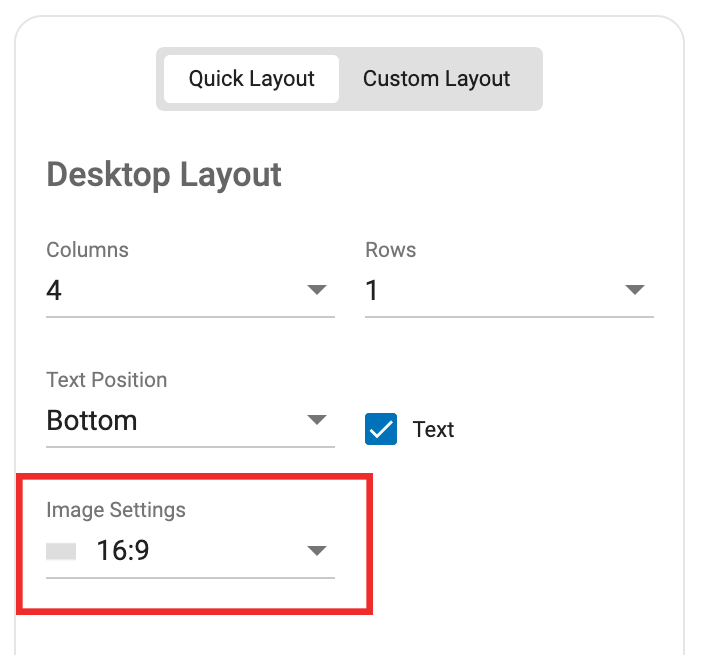Click the Desktop Layout heading

pos(164,176)
